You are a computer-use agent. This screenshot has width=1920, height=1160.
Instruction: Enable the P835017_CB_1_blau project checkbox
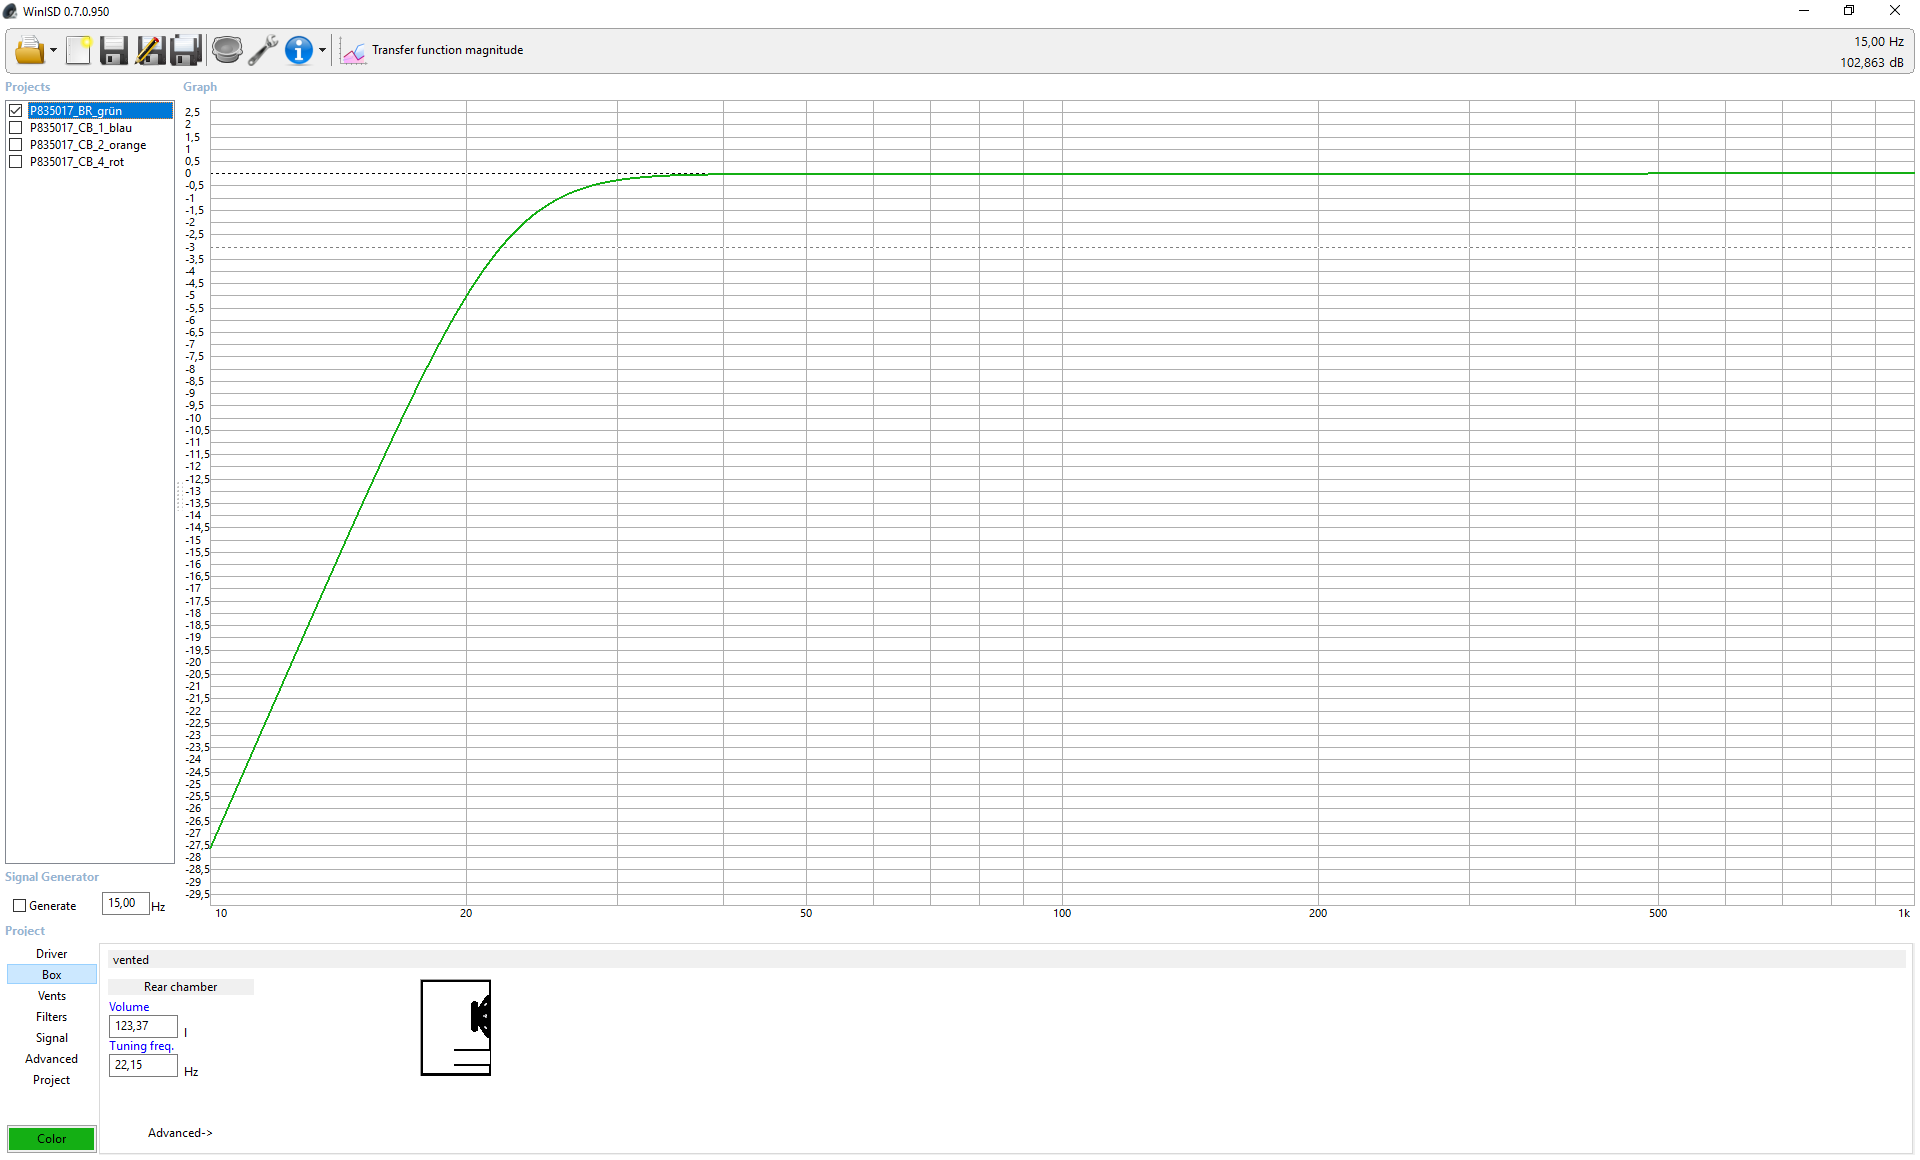16,128
